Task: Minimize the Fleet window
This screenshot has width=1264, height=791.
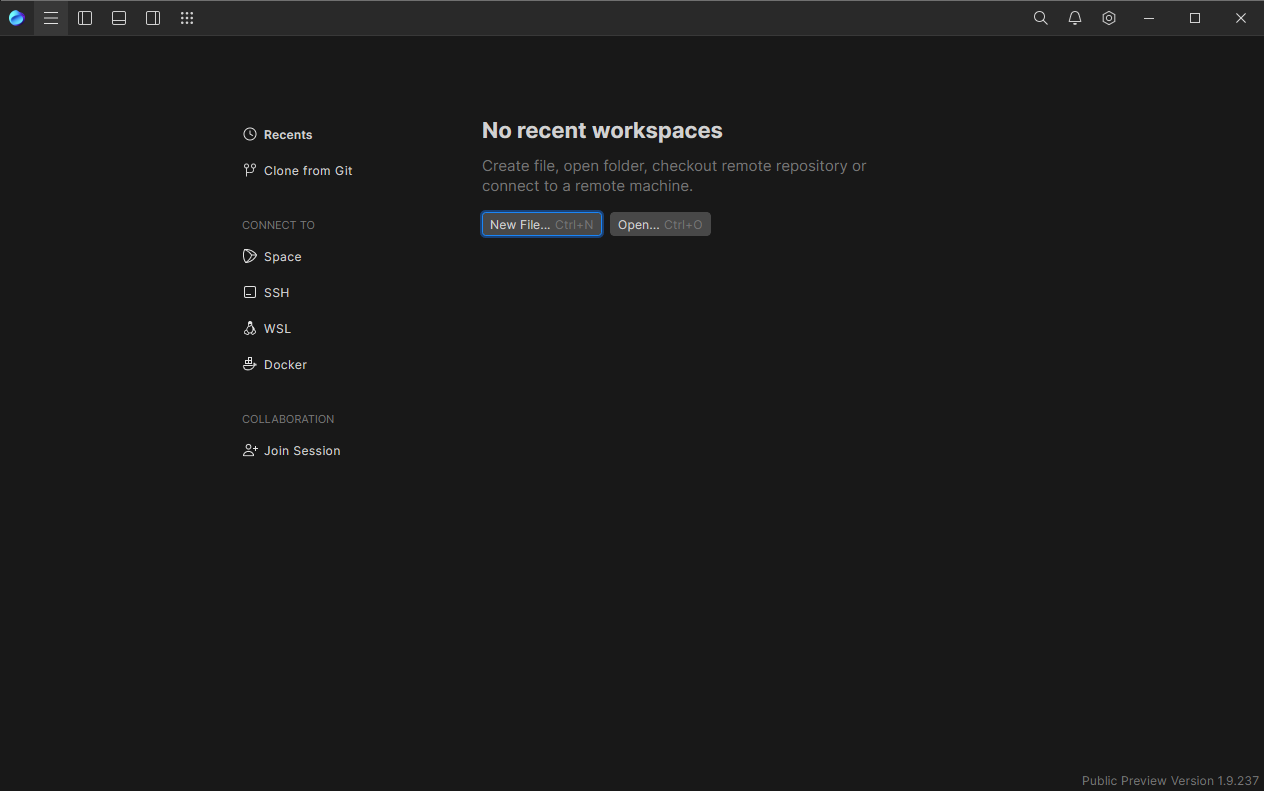Action: [1149, 18]
